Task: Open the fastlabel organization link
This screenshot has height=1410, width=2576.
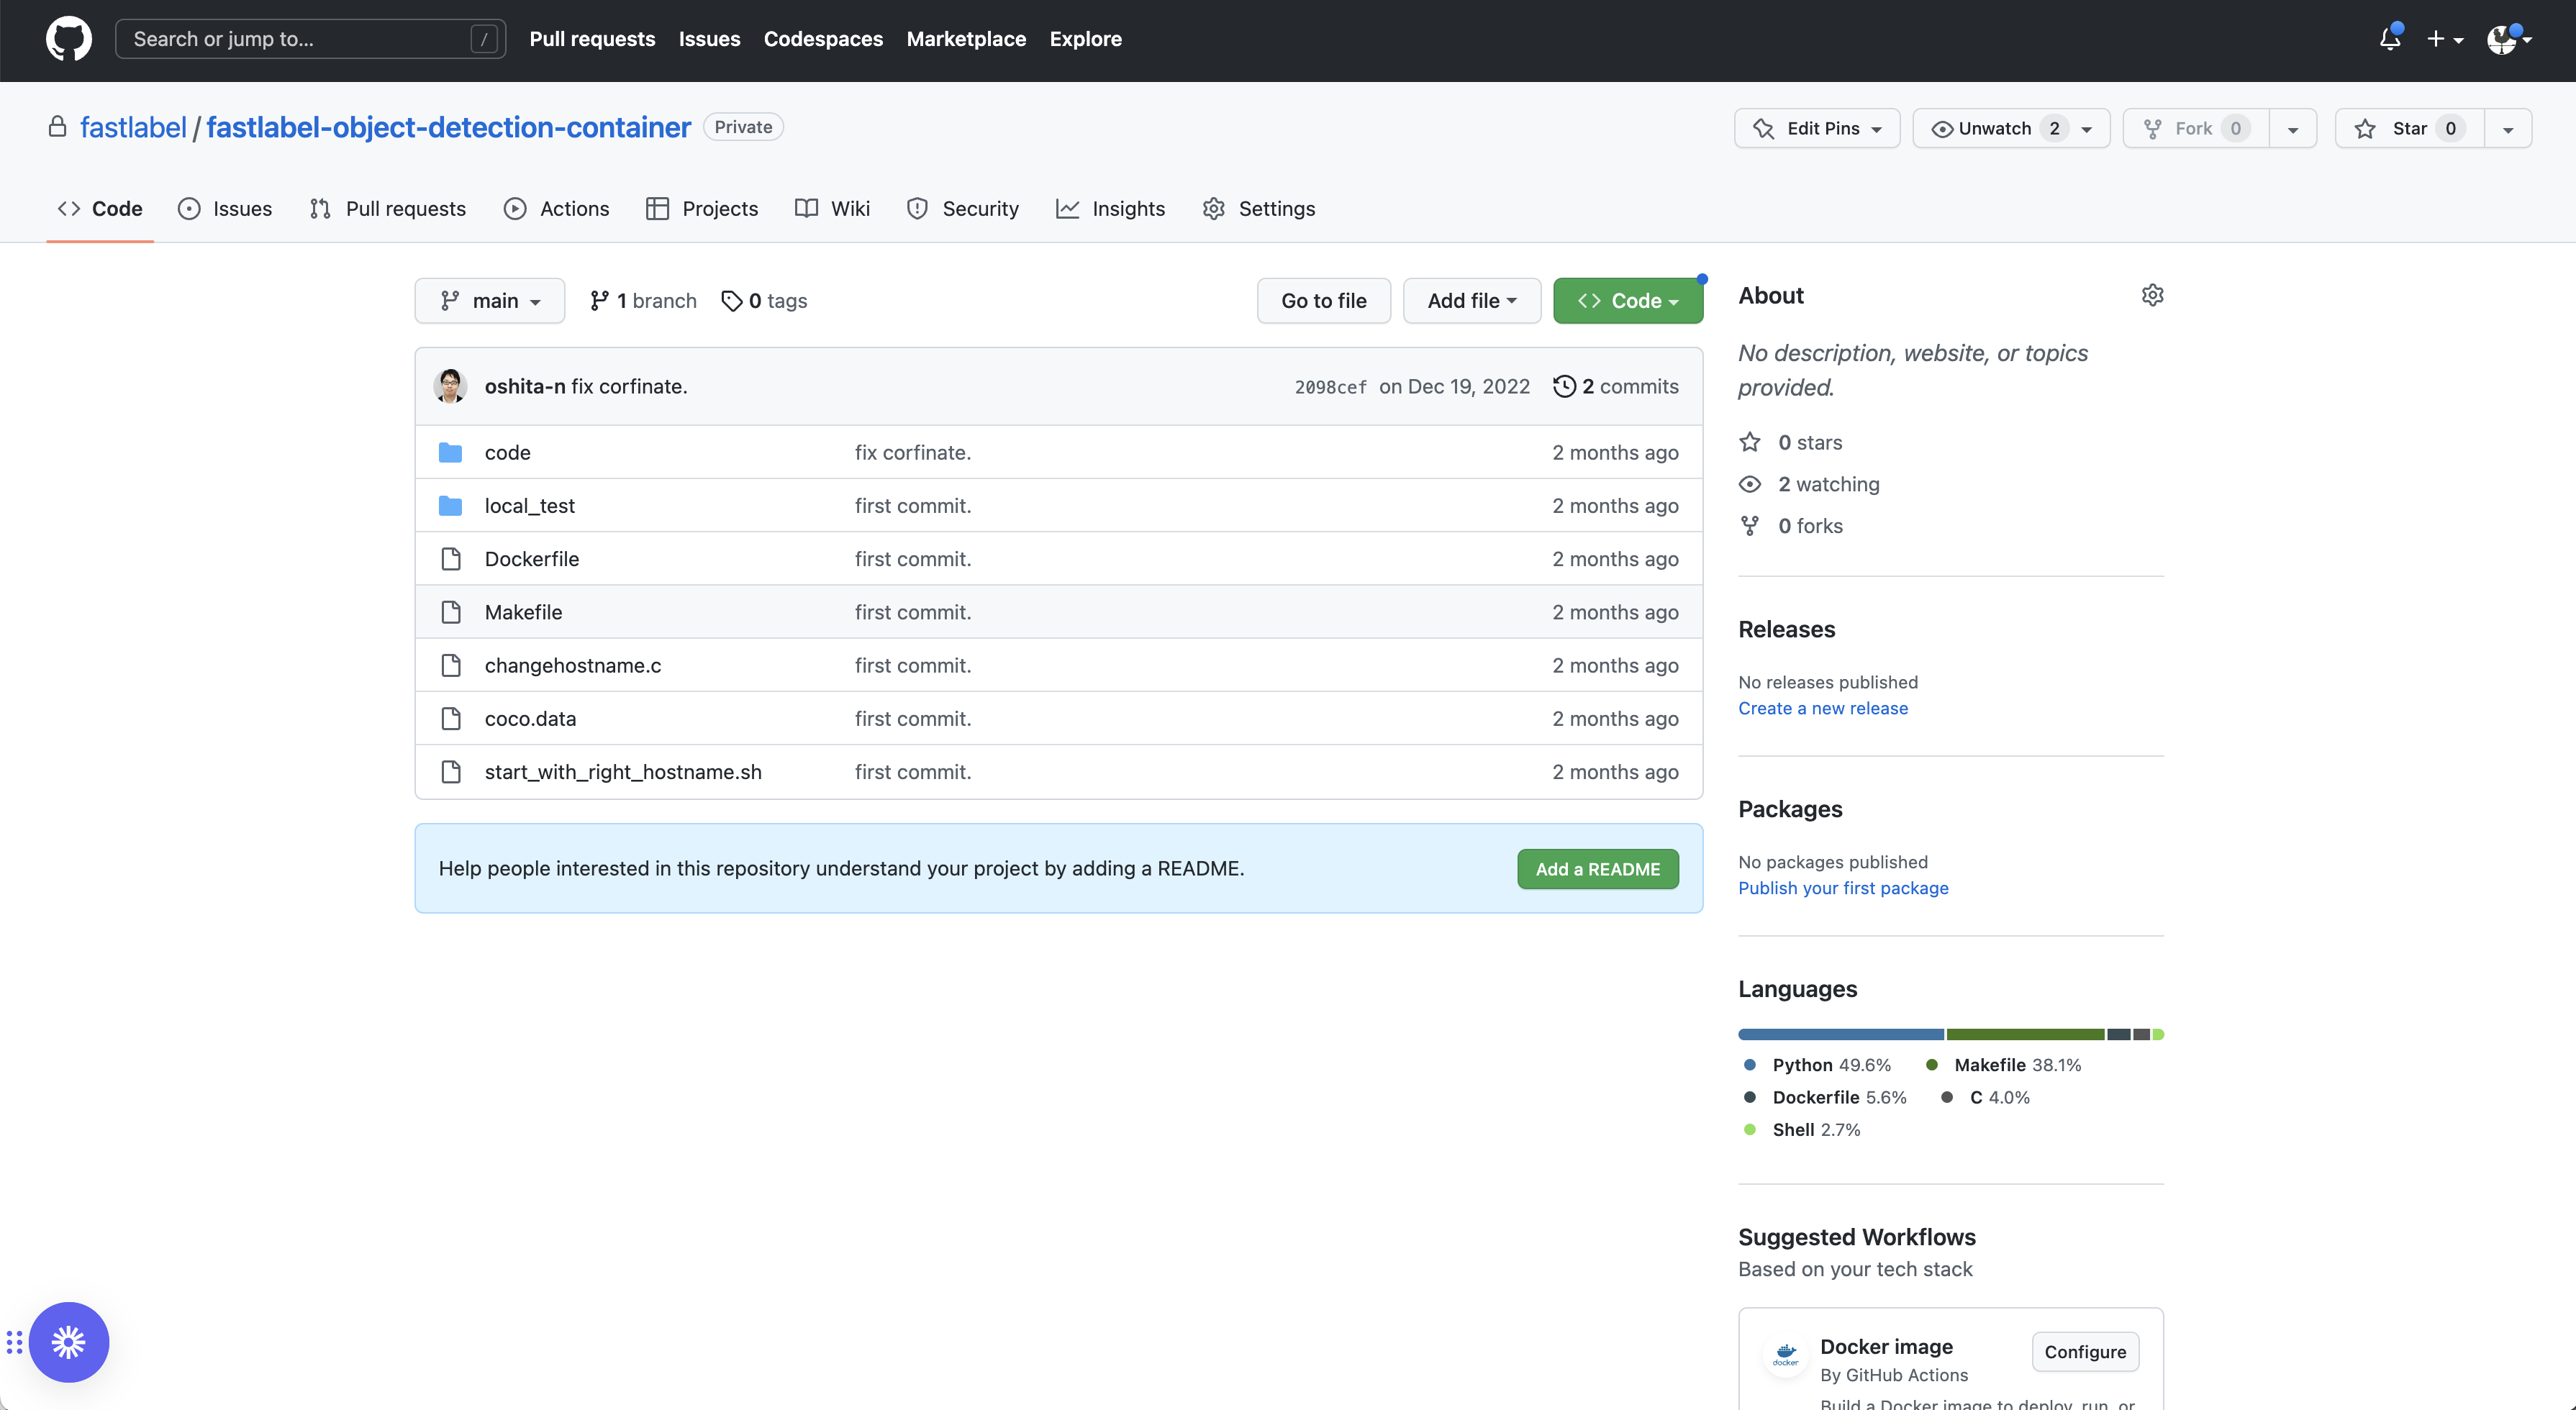Action: click(x=133, y=128)
